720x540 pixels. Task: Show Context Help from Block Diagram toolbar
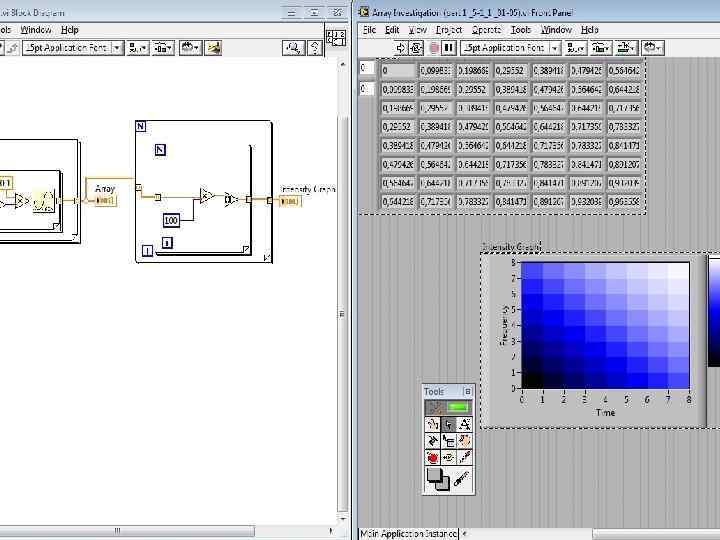click(315, 48)
